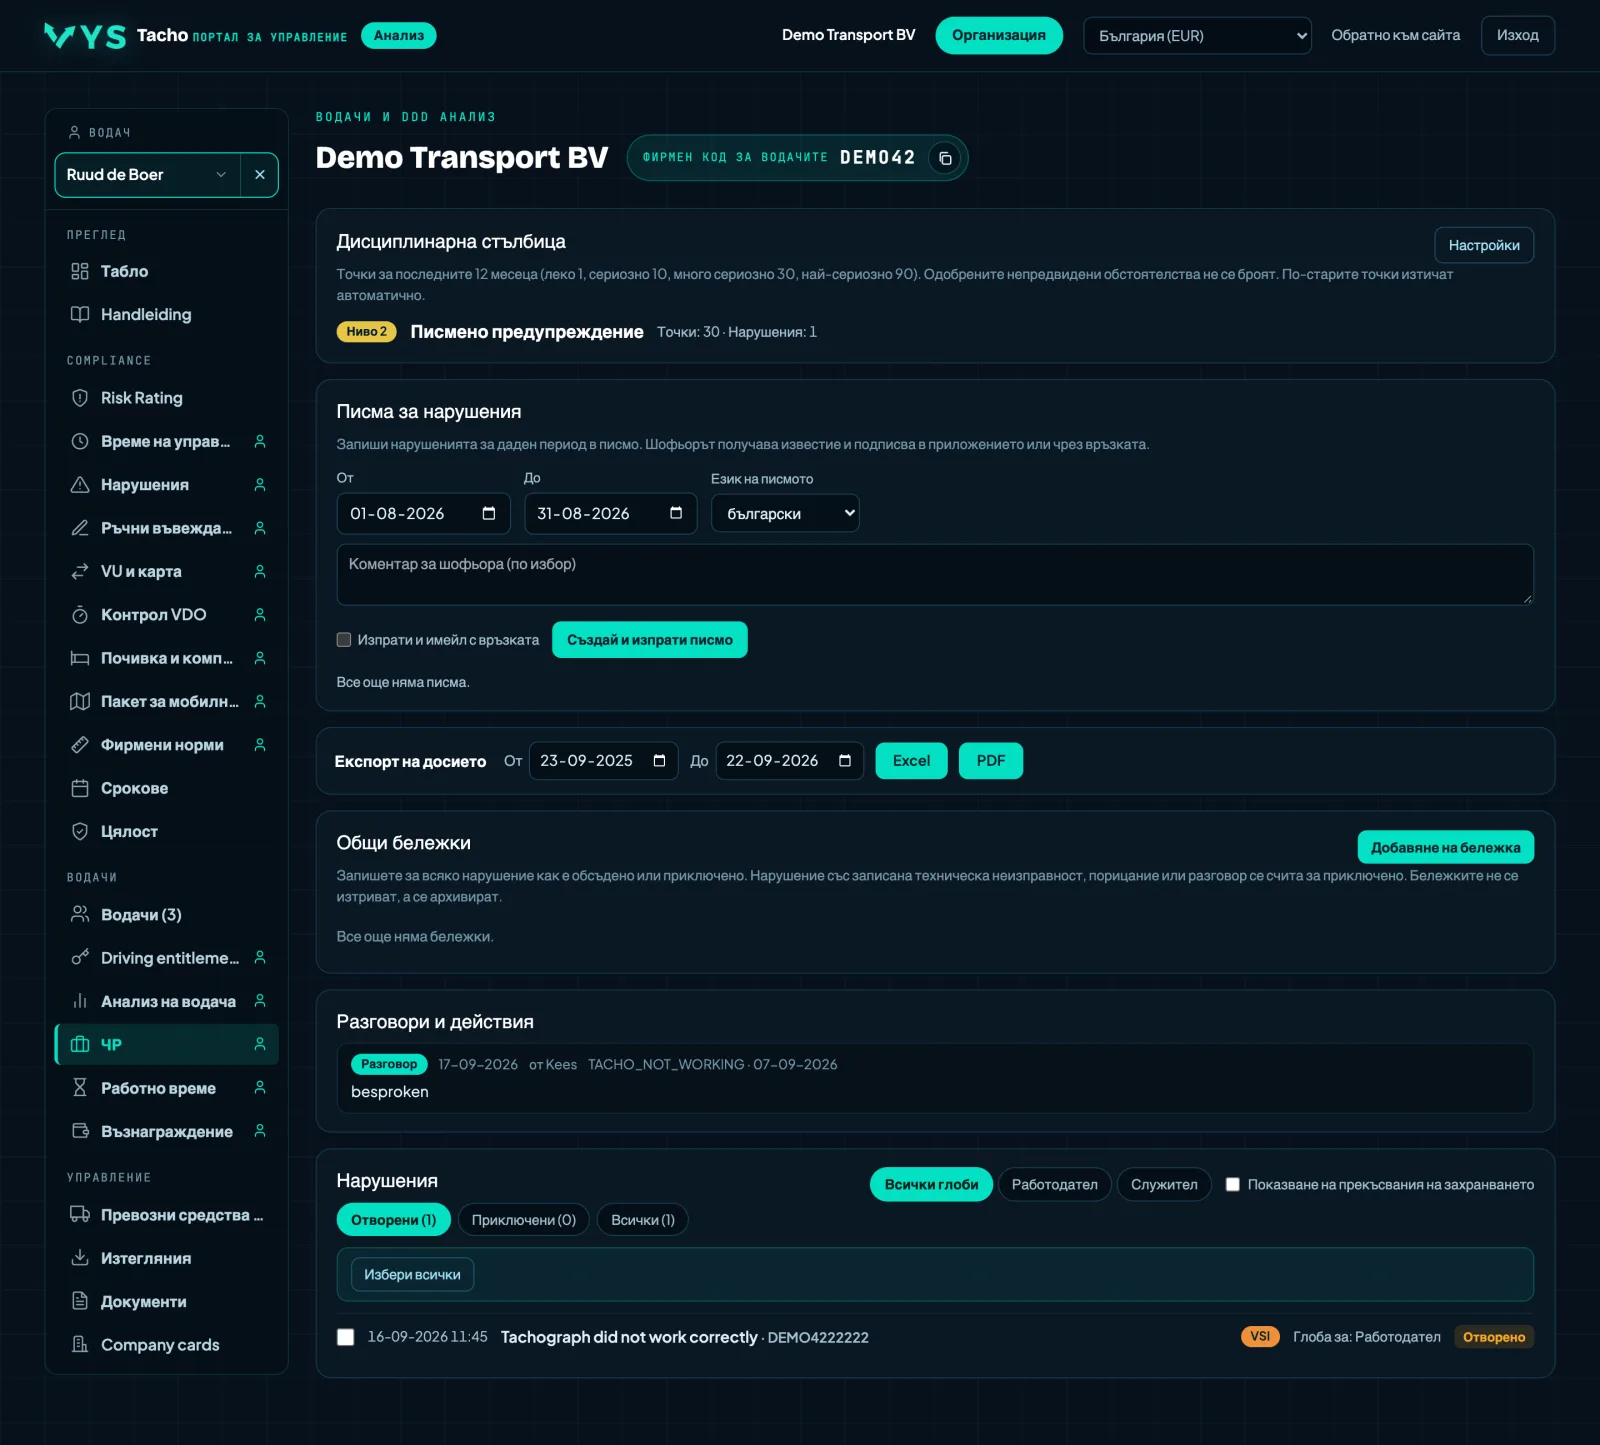Enable showing power interruptions checkbox
This screenshot has width=1600, height=1445.
1233,1184
